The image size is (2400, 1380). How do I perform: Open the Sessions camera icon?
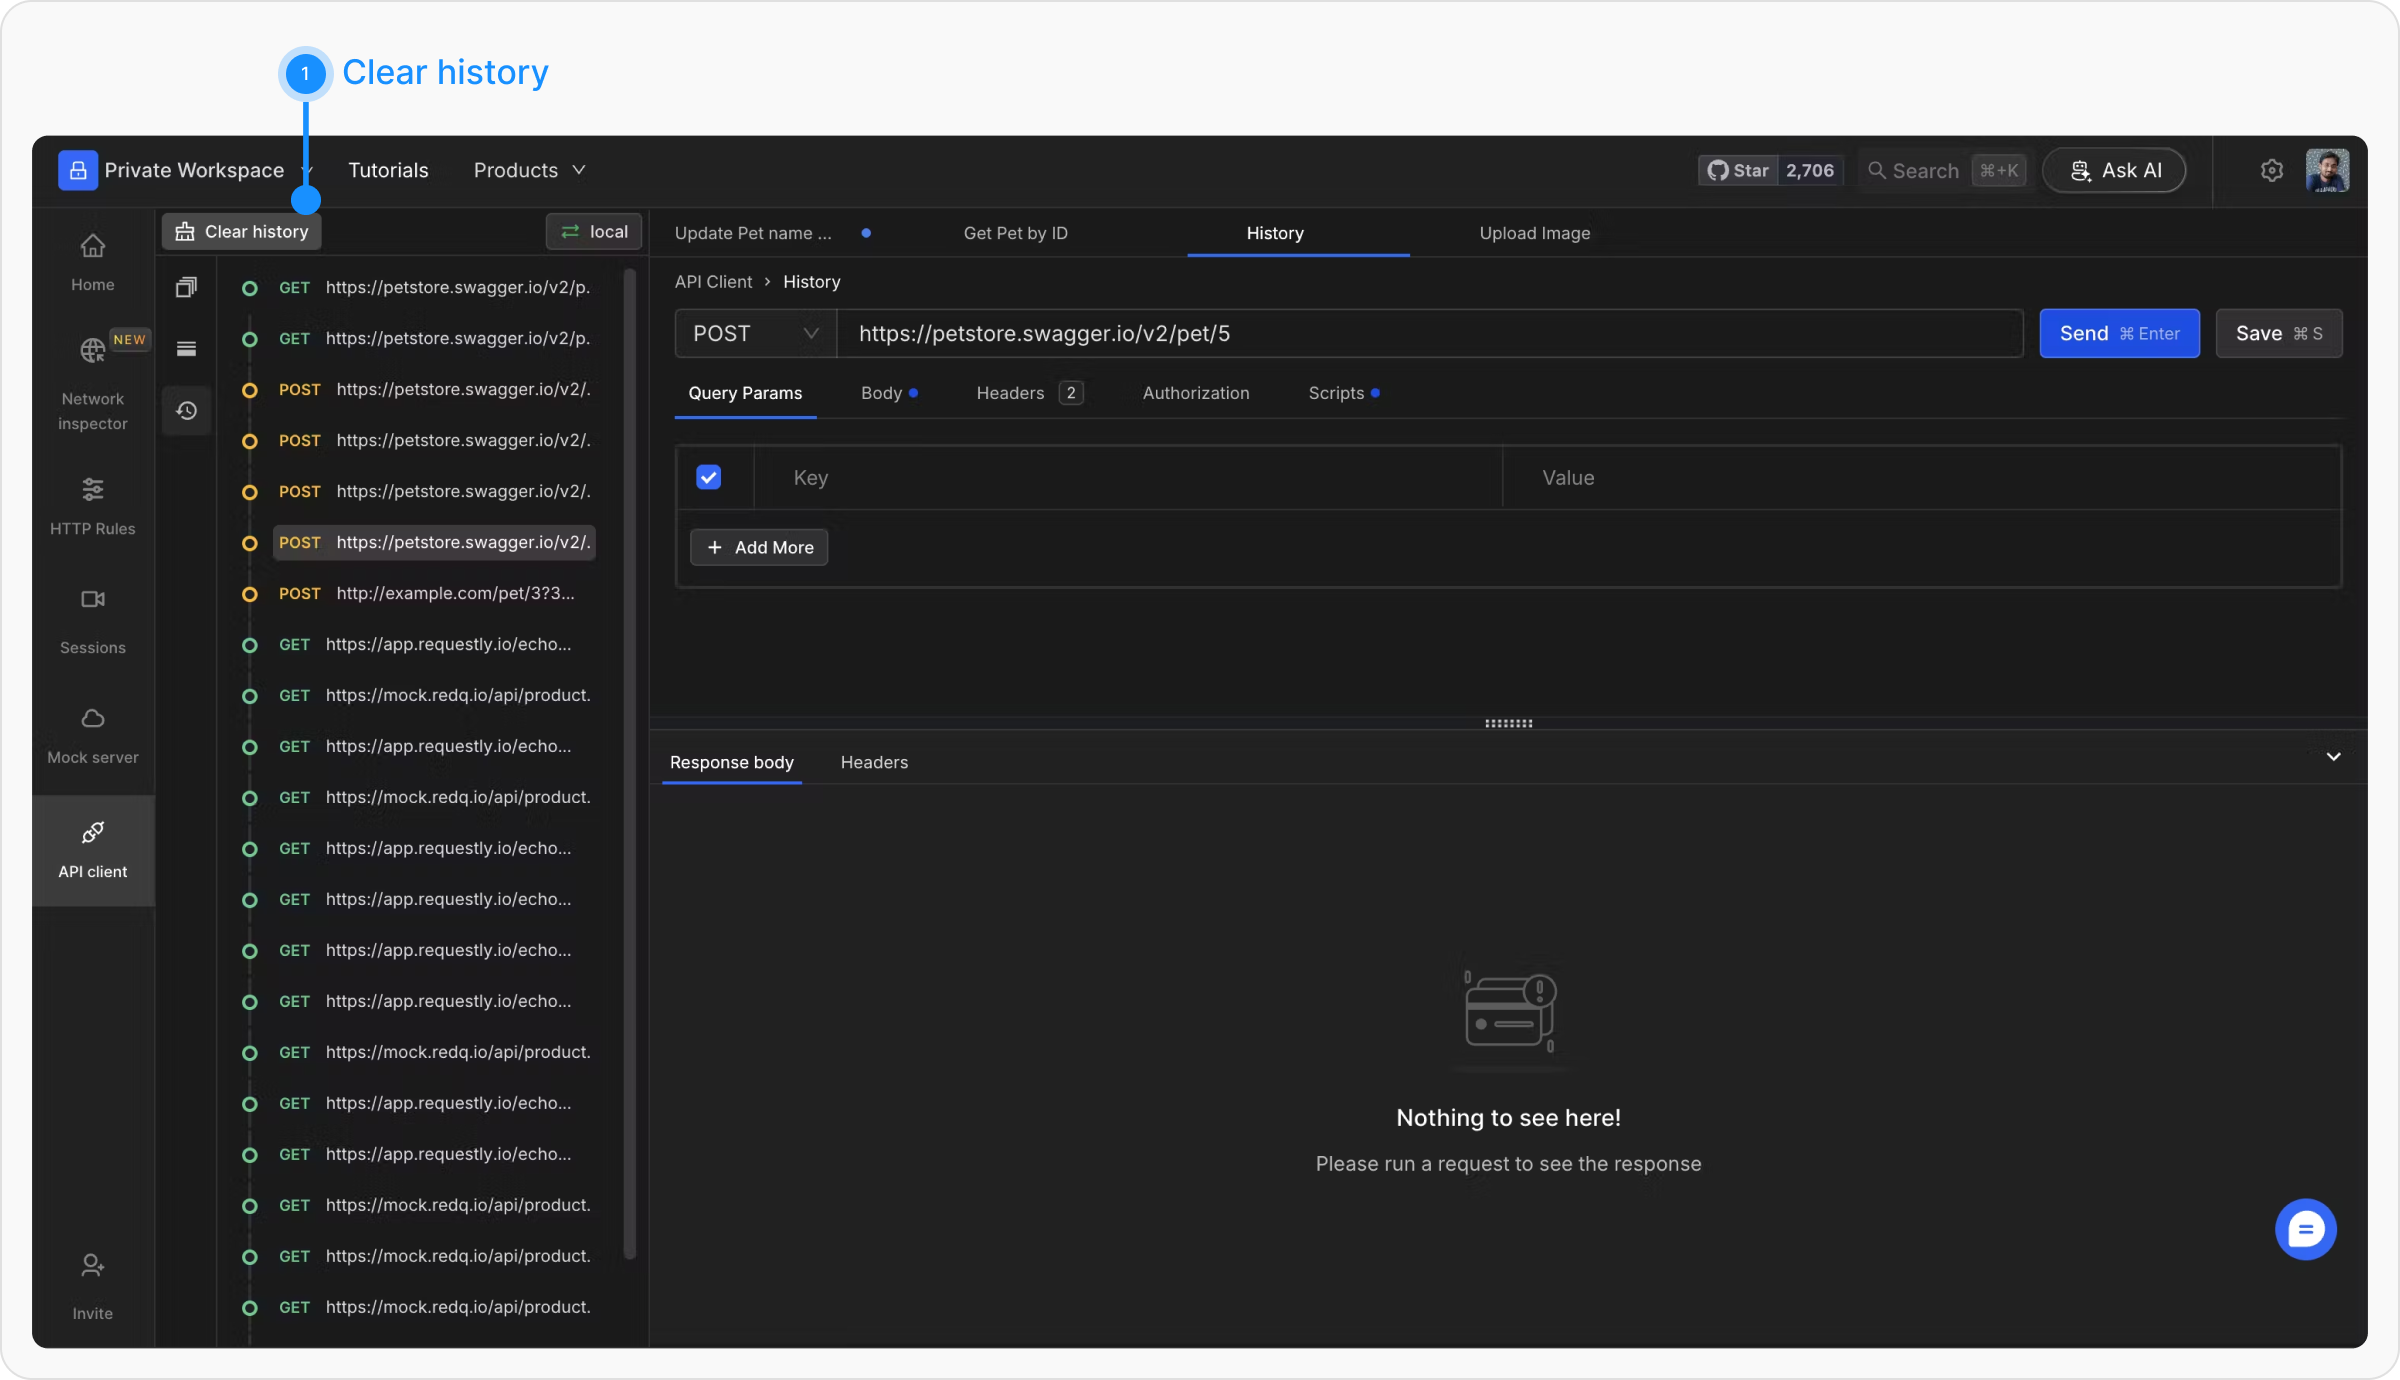tap(92, 600)
